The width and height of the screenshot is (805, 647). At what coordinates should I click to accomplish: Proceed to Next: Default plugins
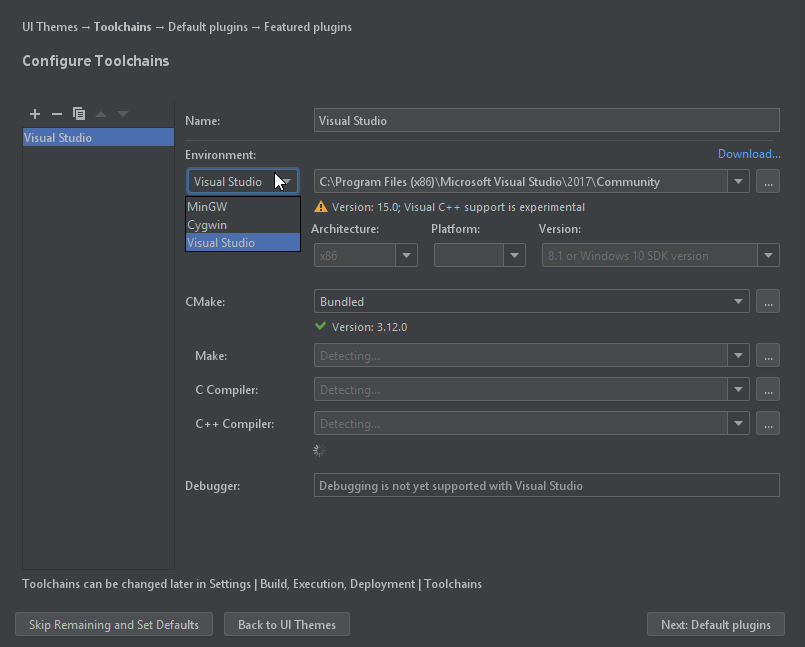(716, 624)
